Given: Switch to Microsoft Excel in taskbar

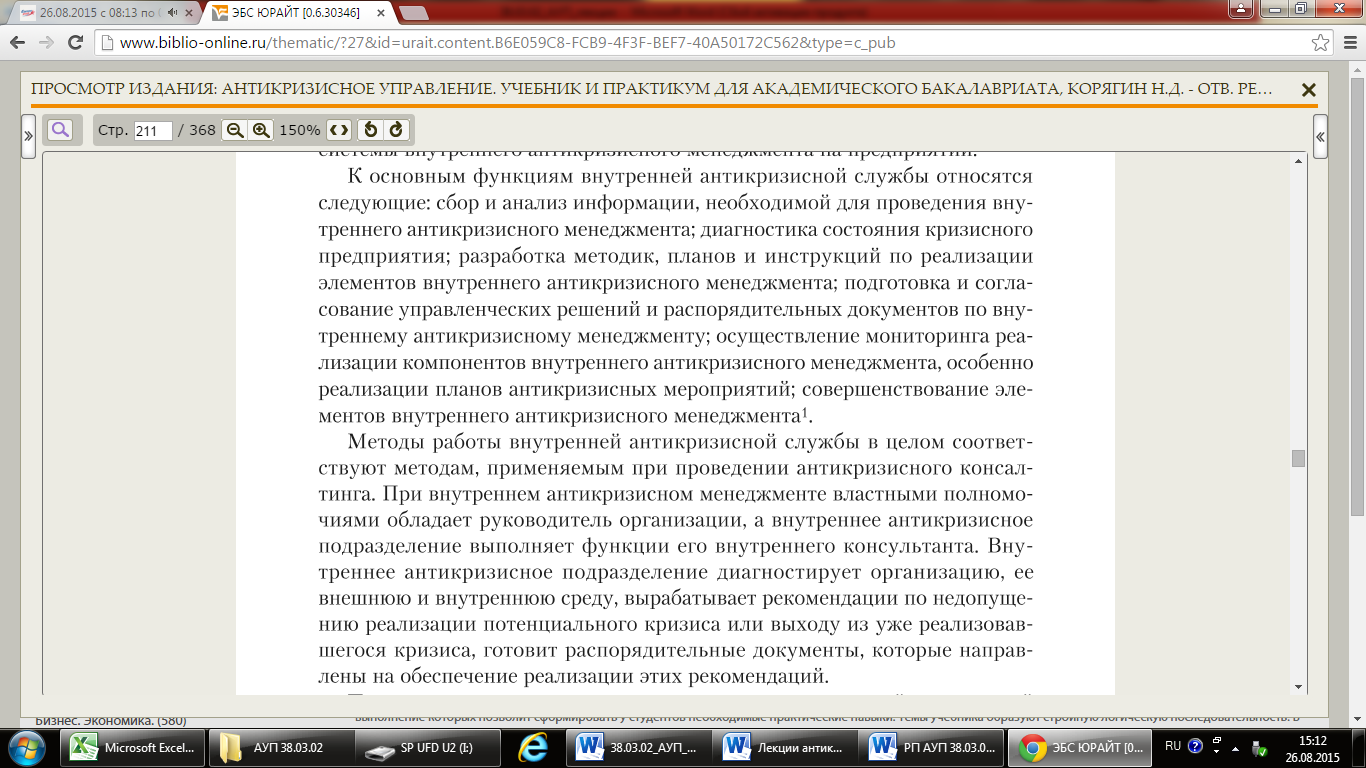Looking at the screenshot, I should click(133, 748).
